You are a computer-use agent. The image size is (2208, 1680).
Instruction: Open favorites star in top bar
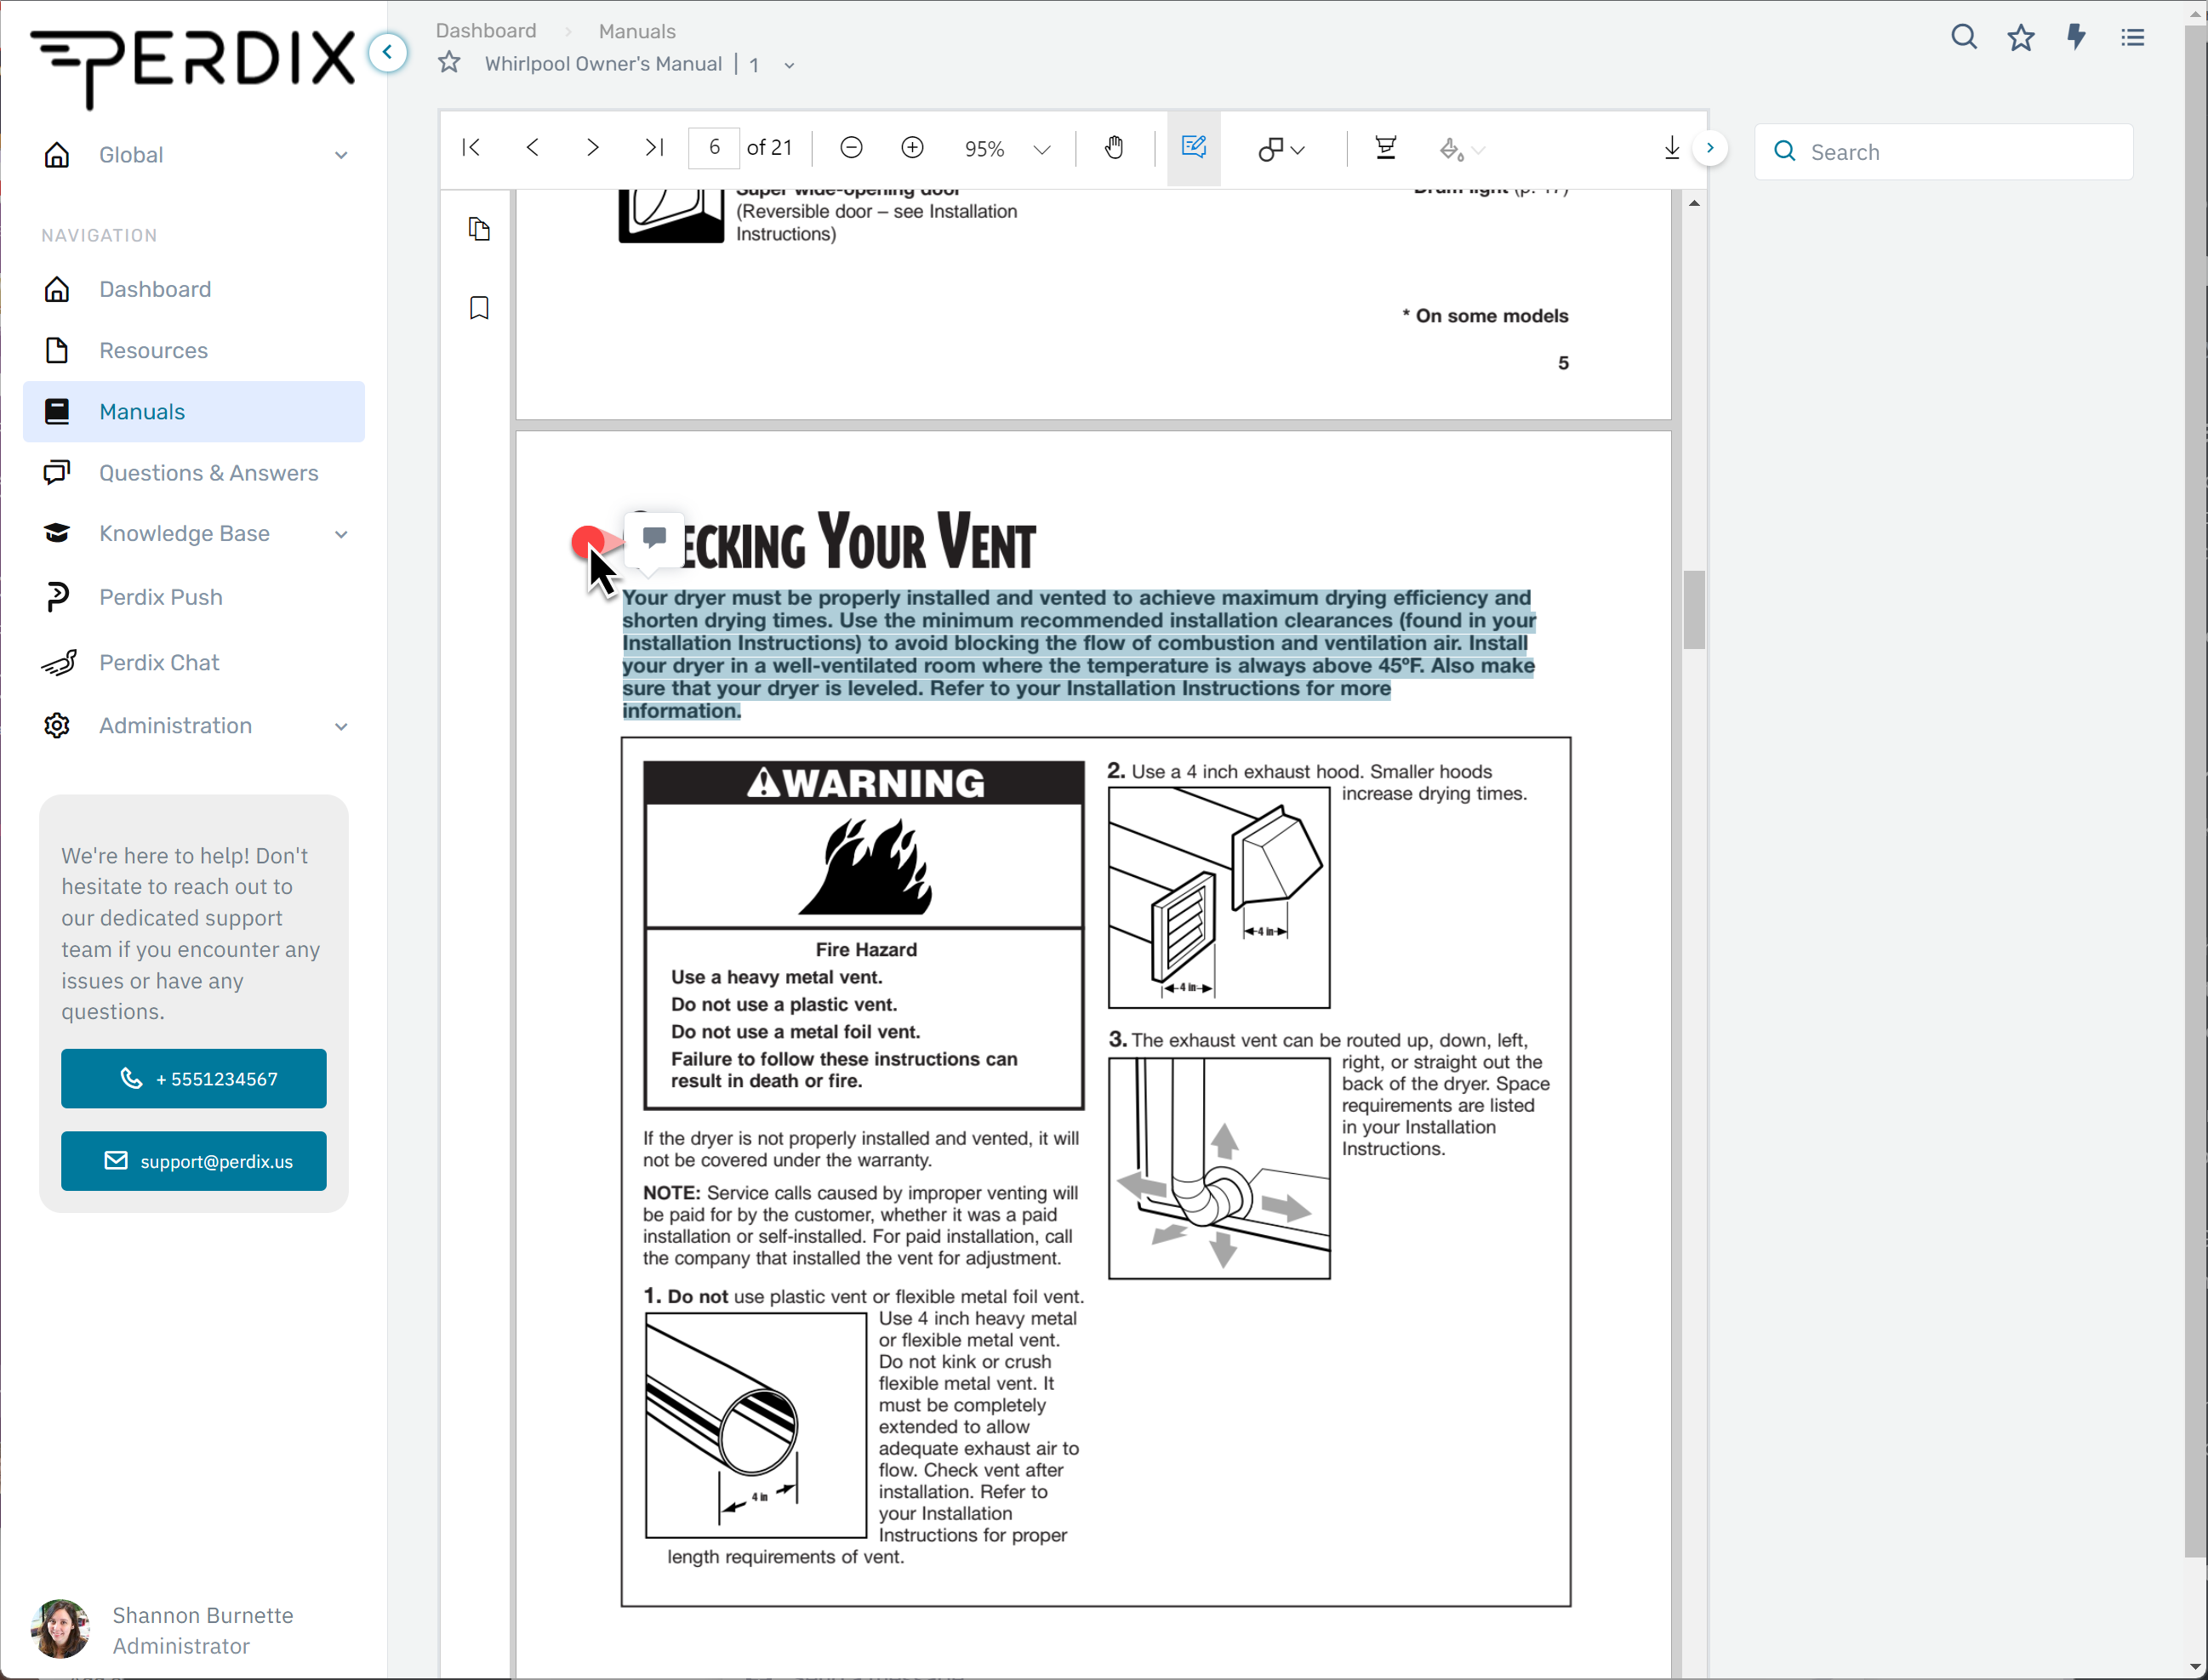click(x=2020, y=37)
